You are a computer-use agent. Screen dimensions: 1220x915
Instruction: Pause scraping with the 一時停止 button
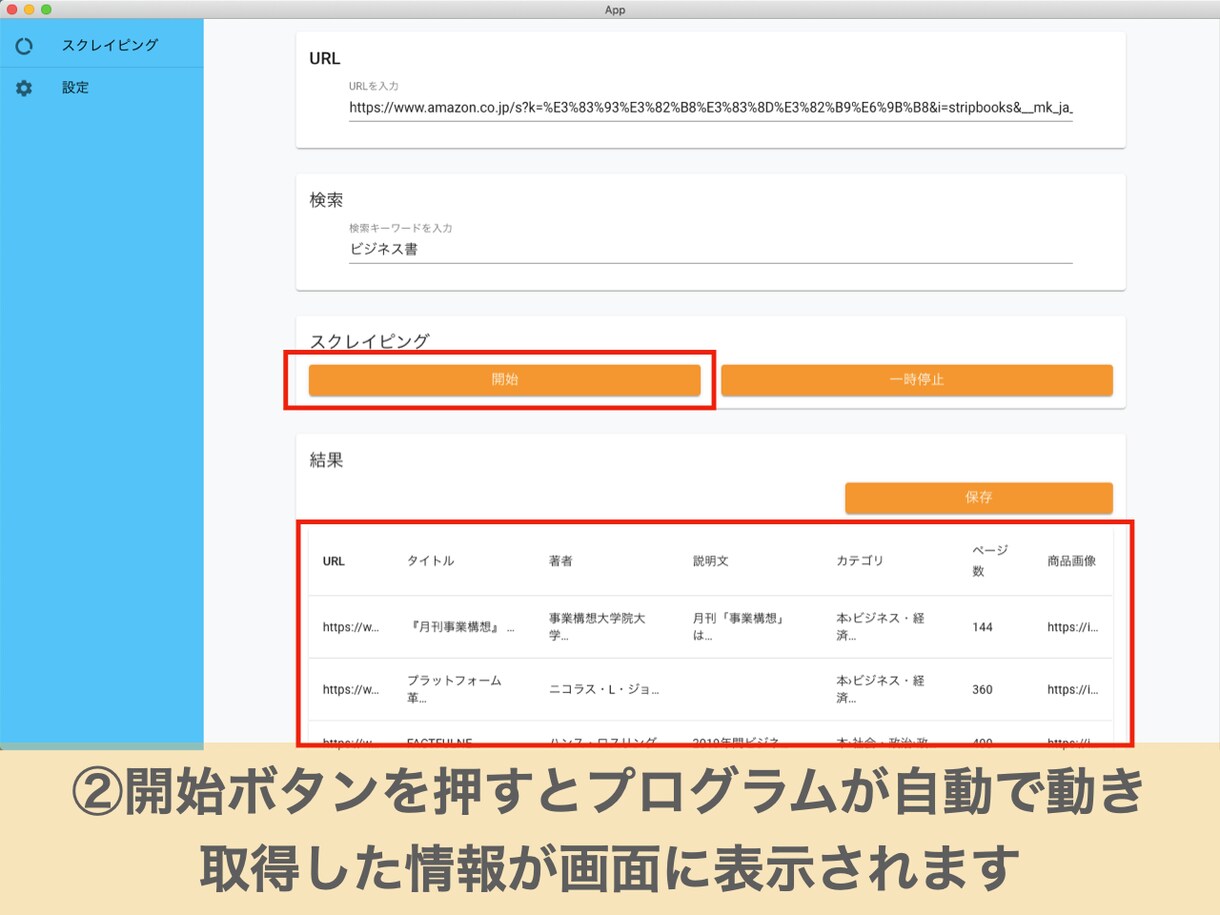coord(916,380)
